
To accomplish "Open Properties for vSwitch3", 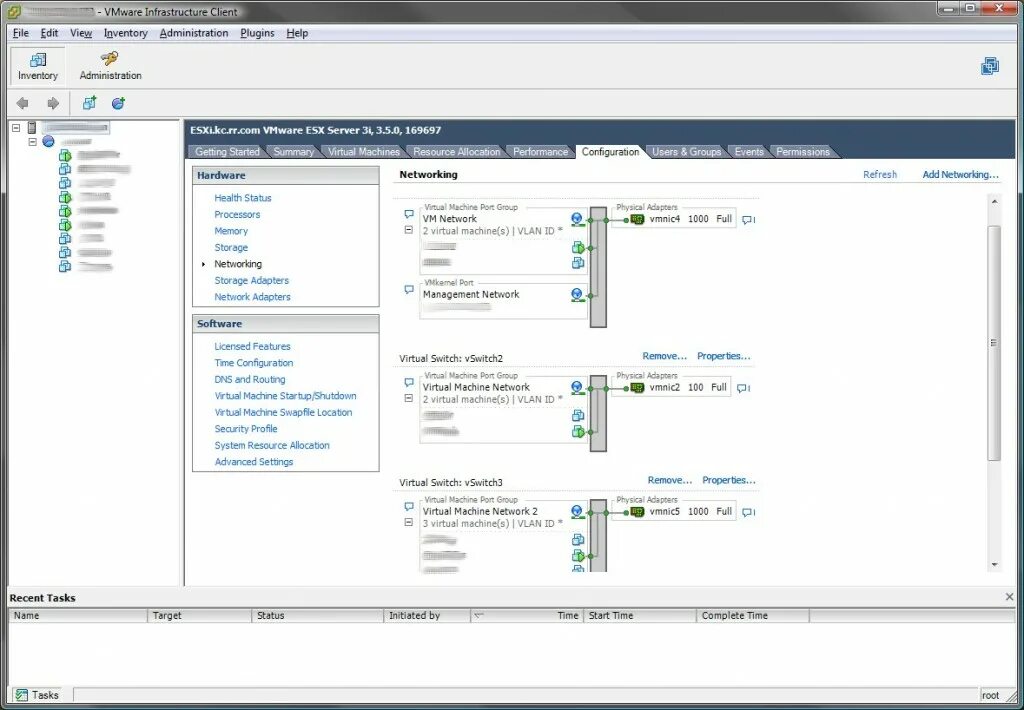I will pos(729,480).
